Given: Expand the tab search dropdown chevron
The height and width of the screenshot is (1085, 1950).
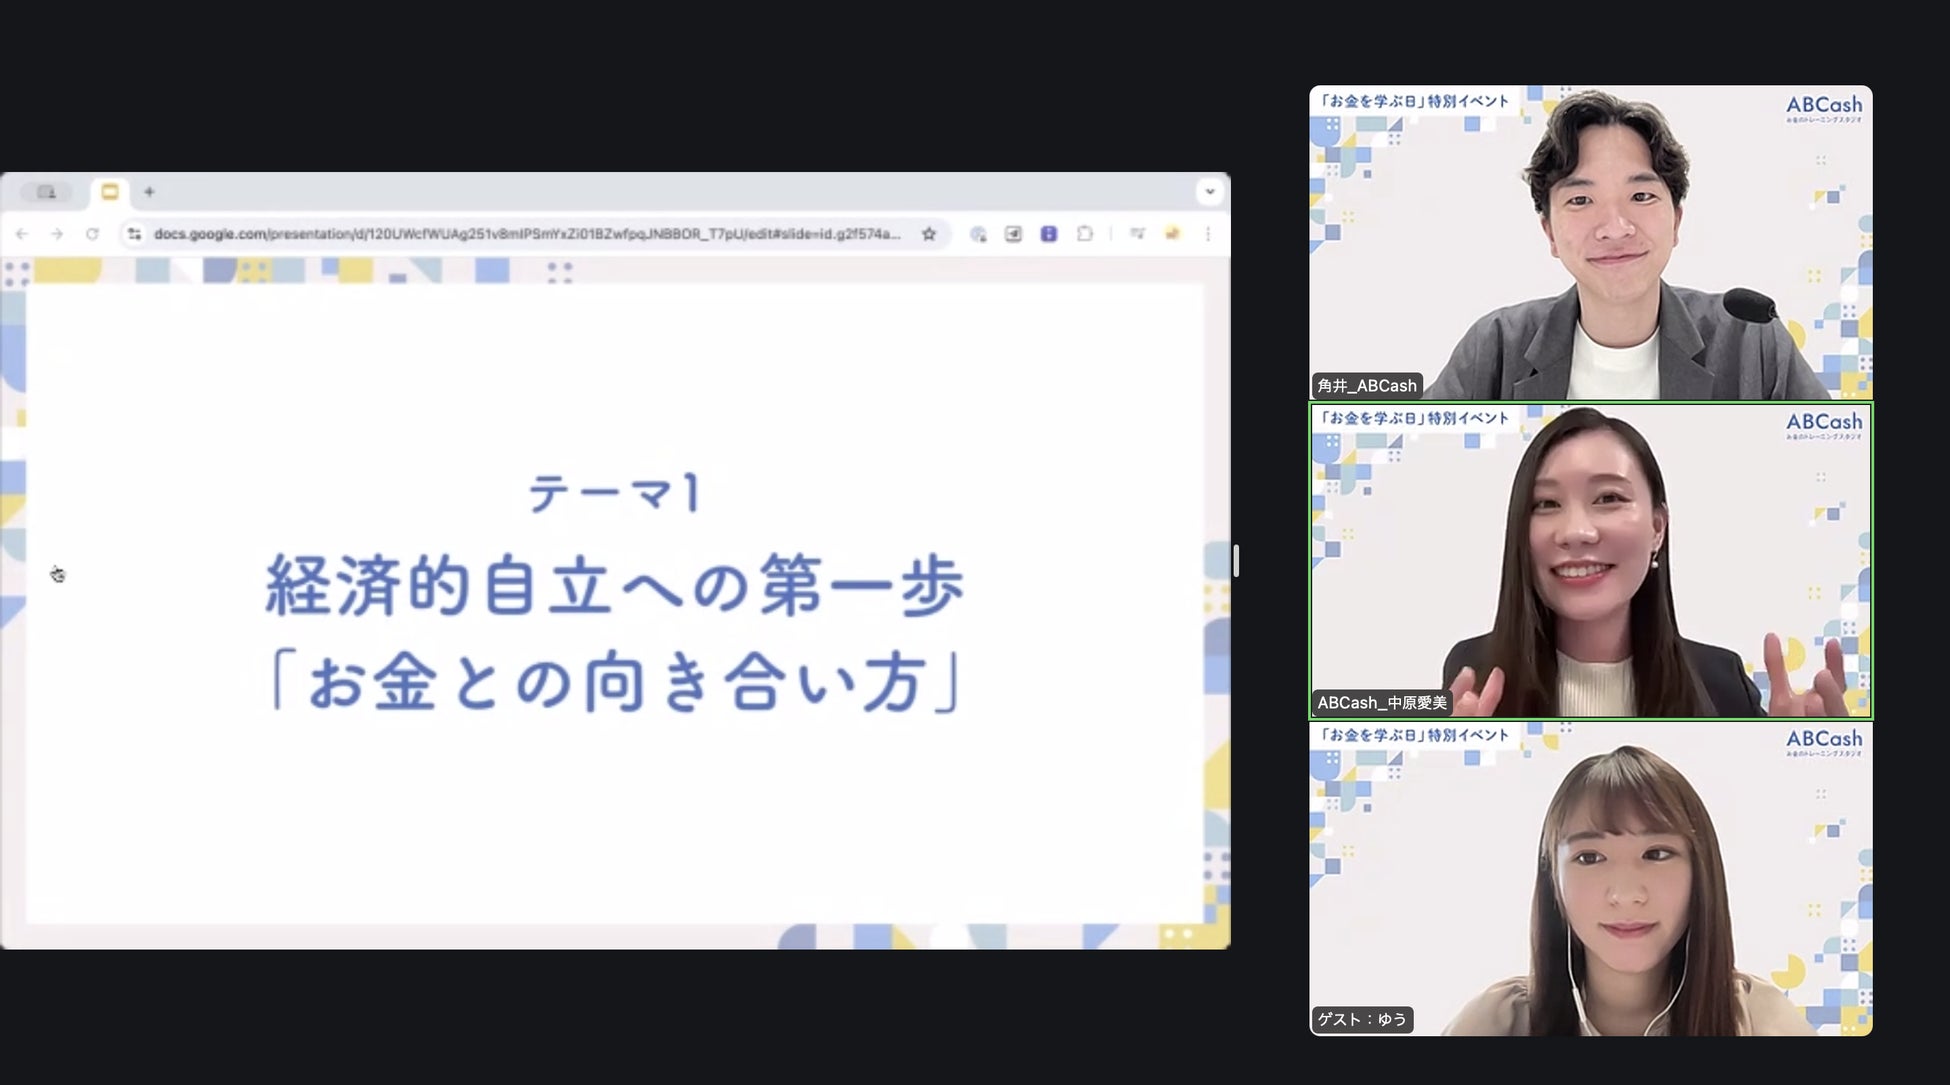Looking at the screenshot, I should click(1210, 191).
